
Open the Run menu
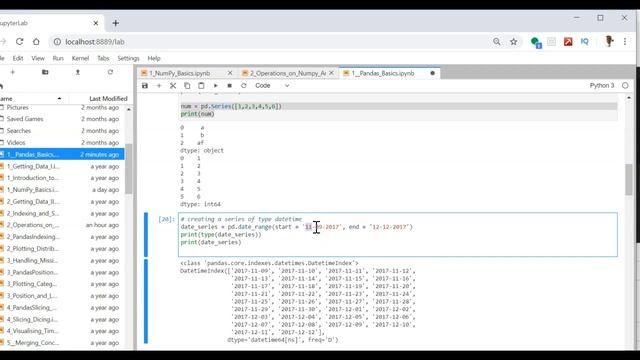pos(58,58)
